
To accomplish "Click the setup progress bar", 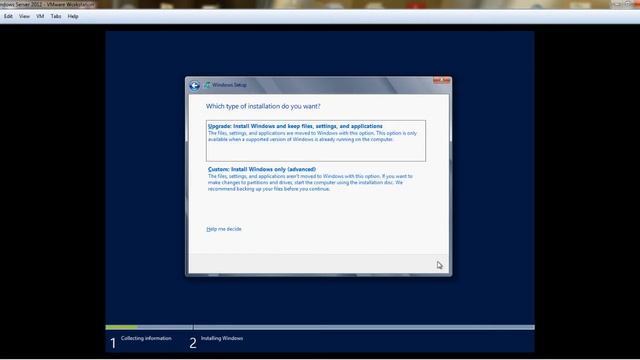I will [320, 327].
